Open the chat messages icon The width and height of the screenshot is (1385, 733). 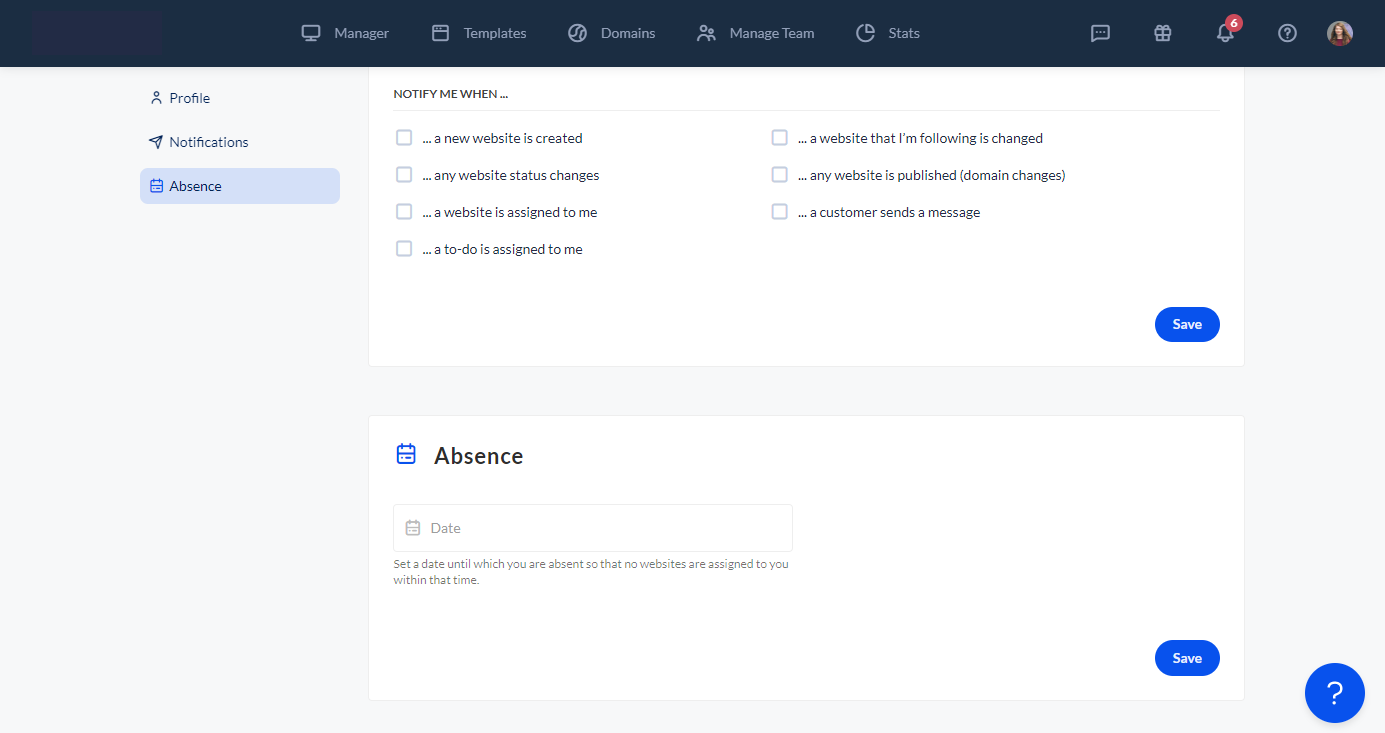[x=1100, y=33]
